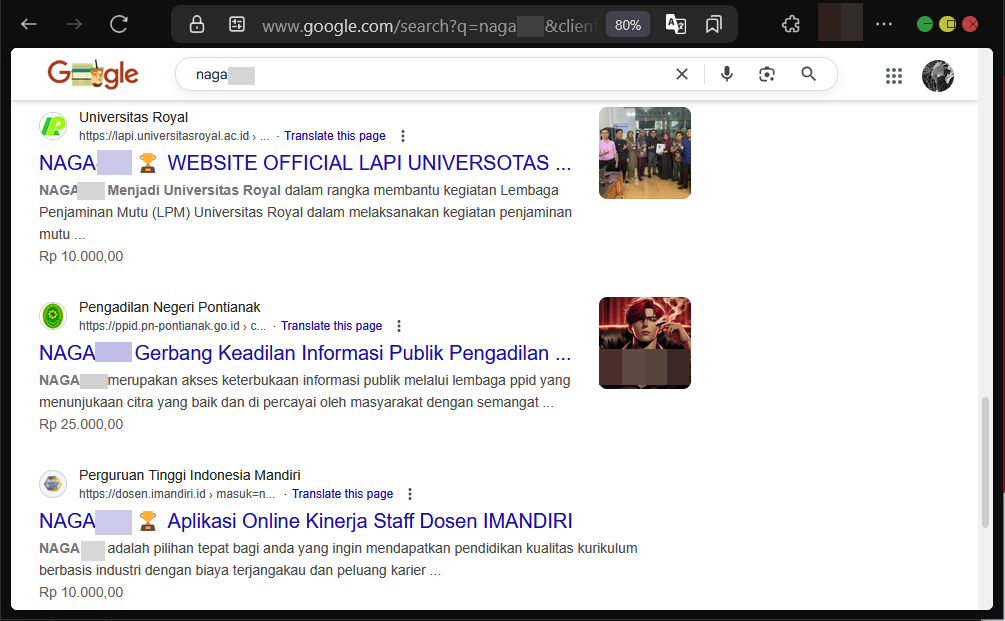Click Translate this page for Universitas Royal

[335, 135]
